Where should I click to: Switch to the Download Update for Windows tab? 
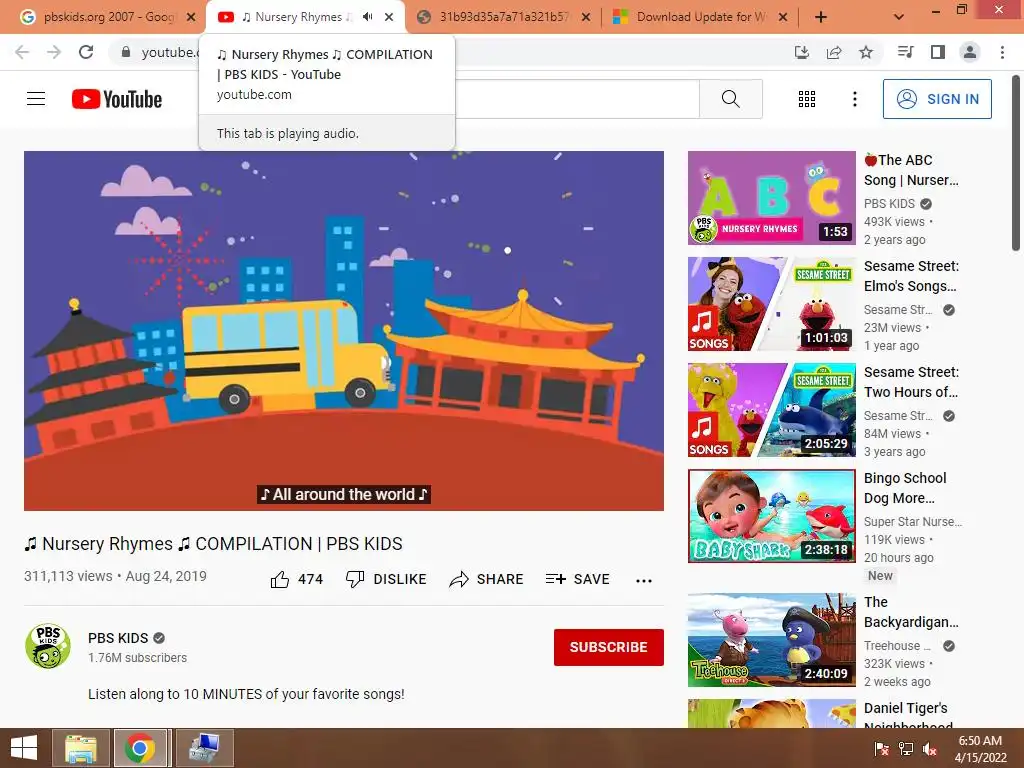click(701, 17)
